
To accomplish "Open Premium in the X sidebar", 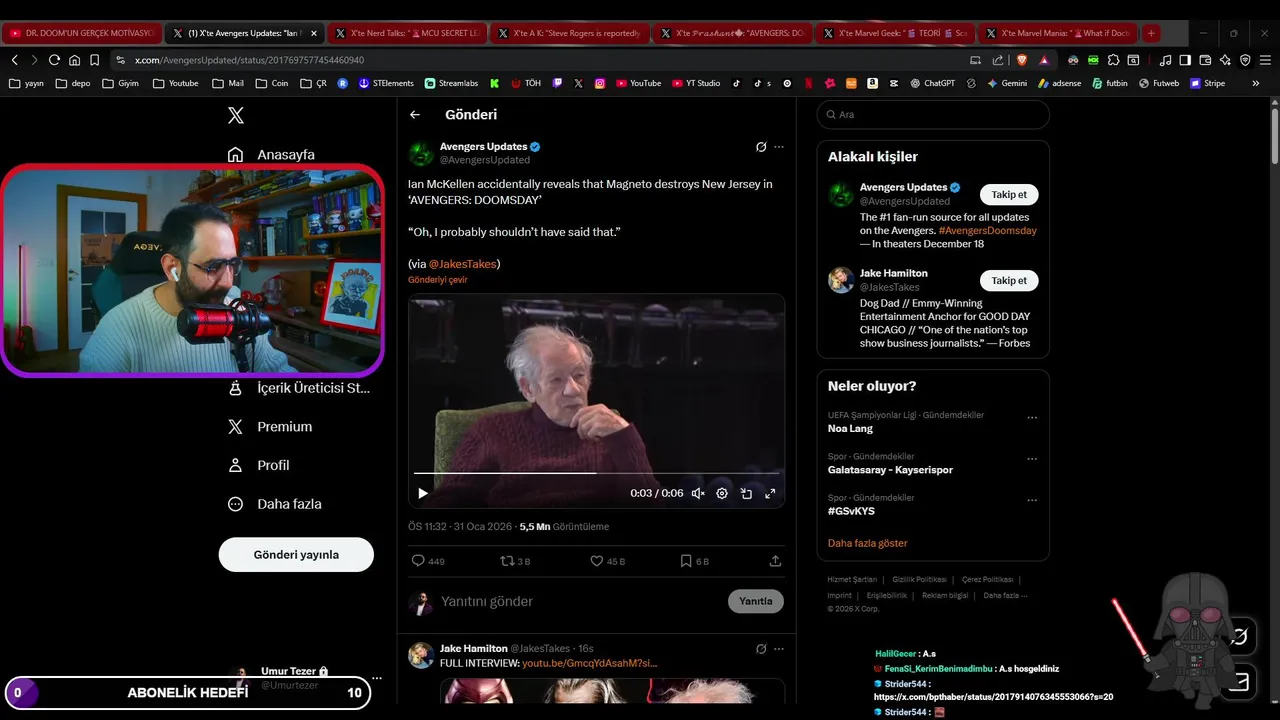I will pyautogui.click(x=270, y=427).
